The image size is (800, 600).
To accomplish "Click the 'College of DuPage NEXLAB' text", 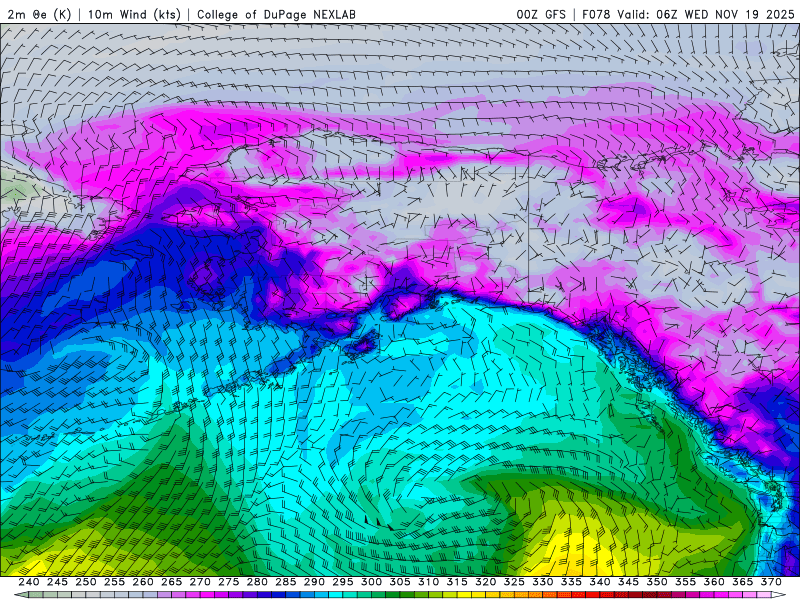I will coord(276,14).
